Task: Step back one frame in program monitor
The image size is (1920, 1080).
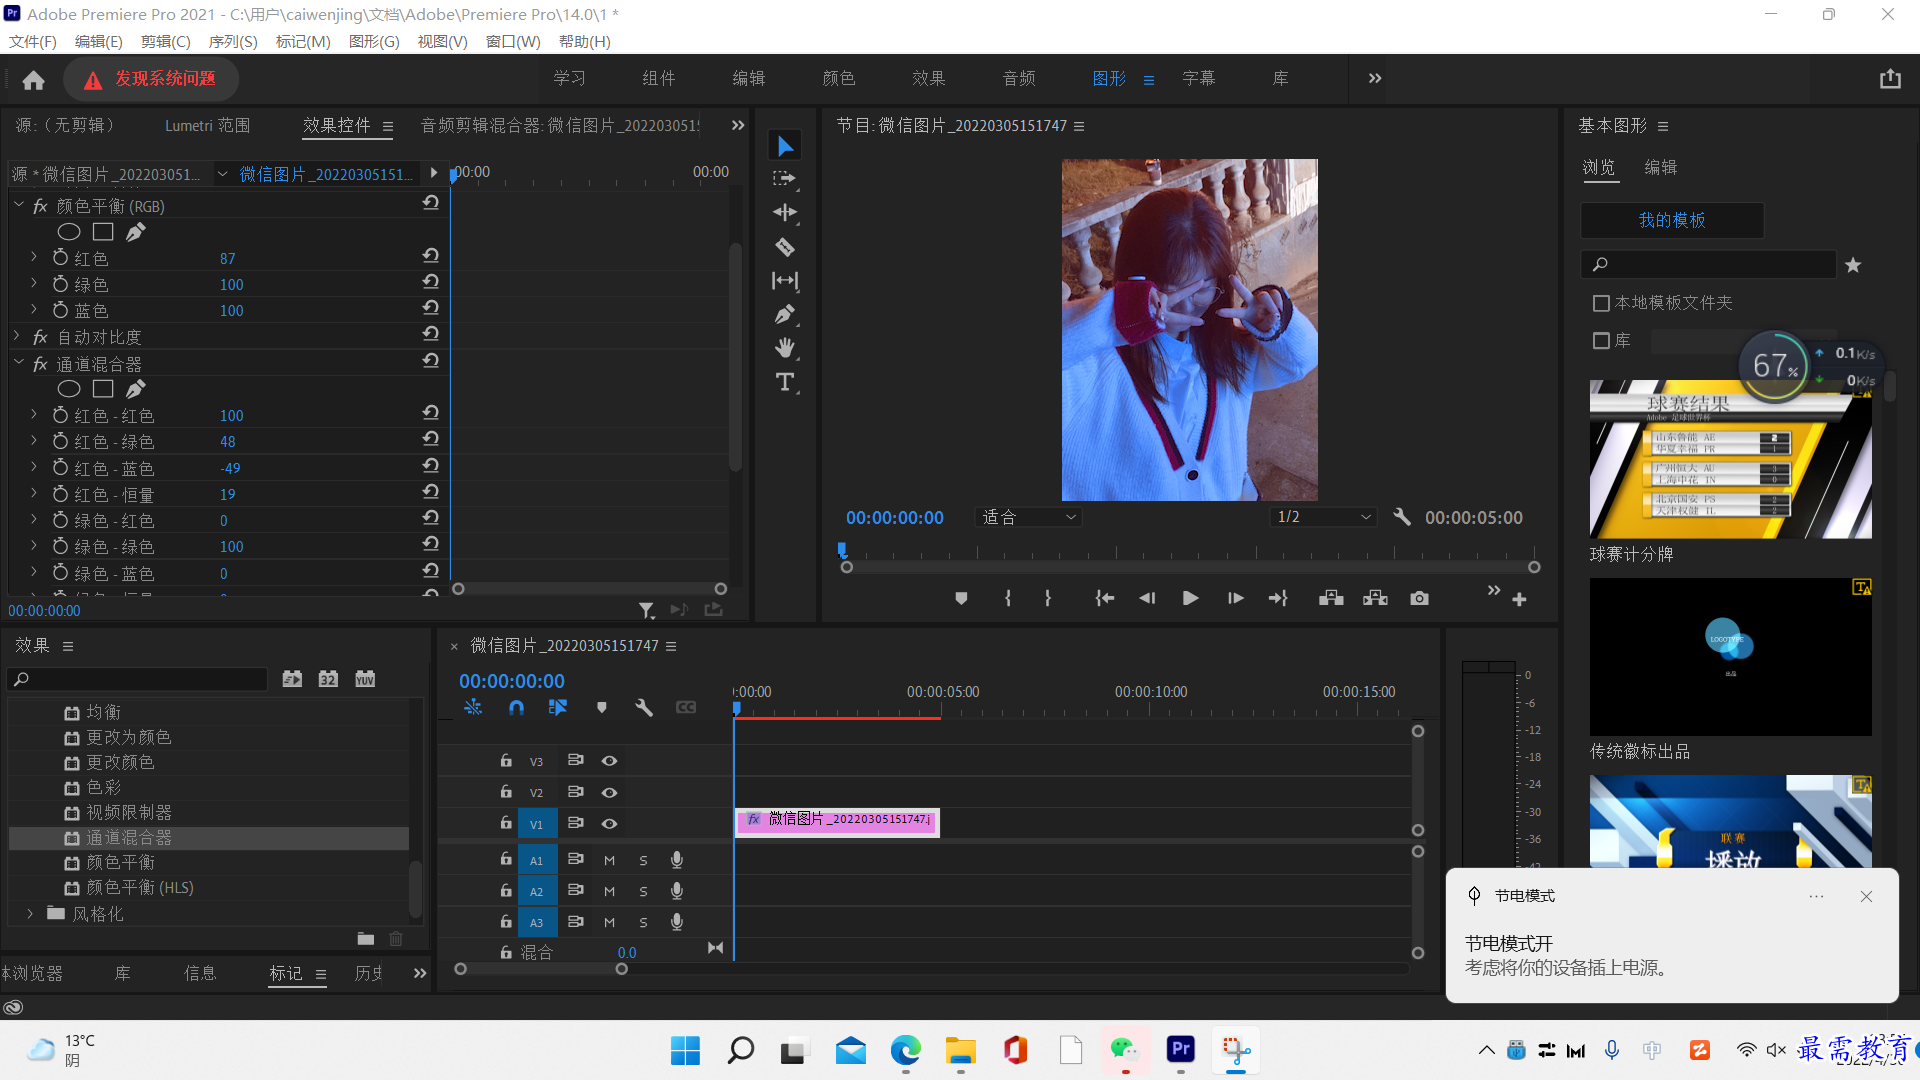Action: pos(1147,598)
